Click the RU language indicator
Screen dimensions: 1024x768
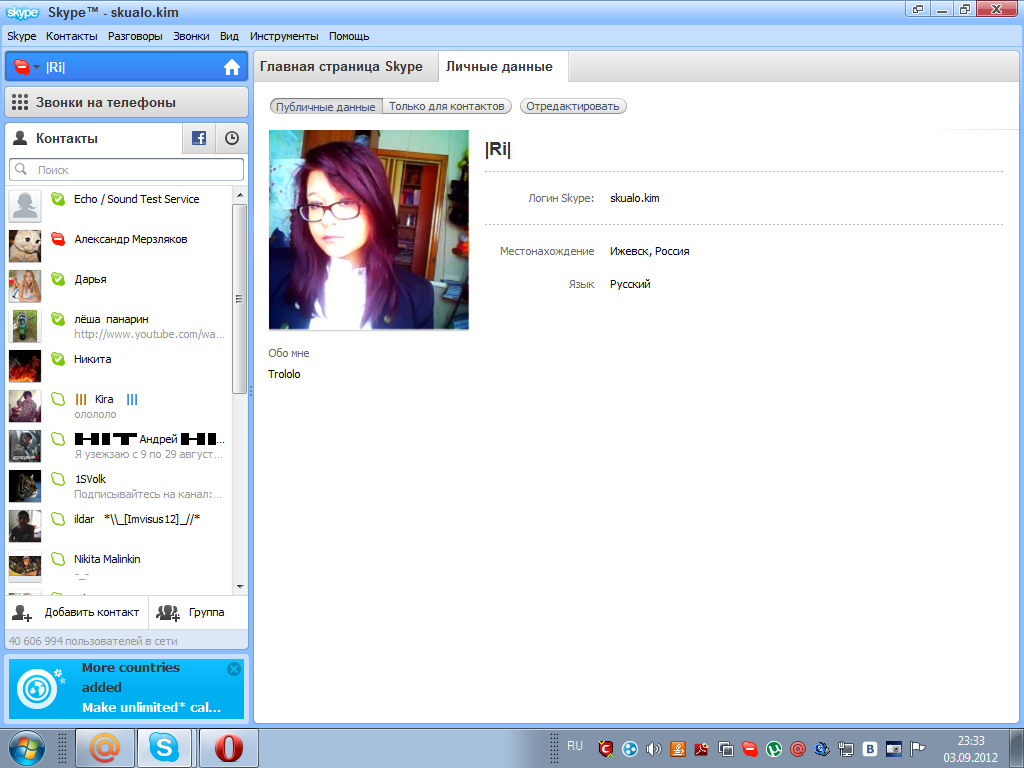coord(575,746)
